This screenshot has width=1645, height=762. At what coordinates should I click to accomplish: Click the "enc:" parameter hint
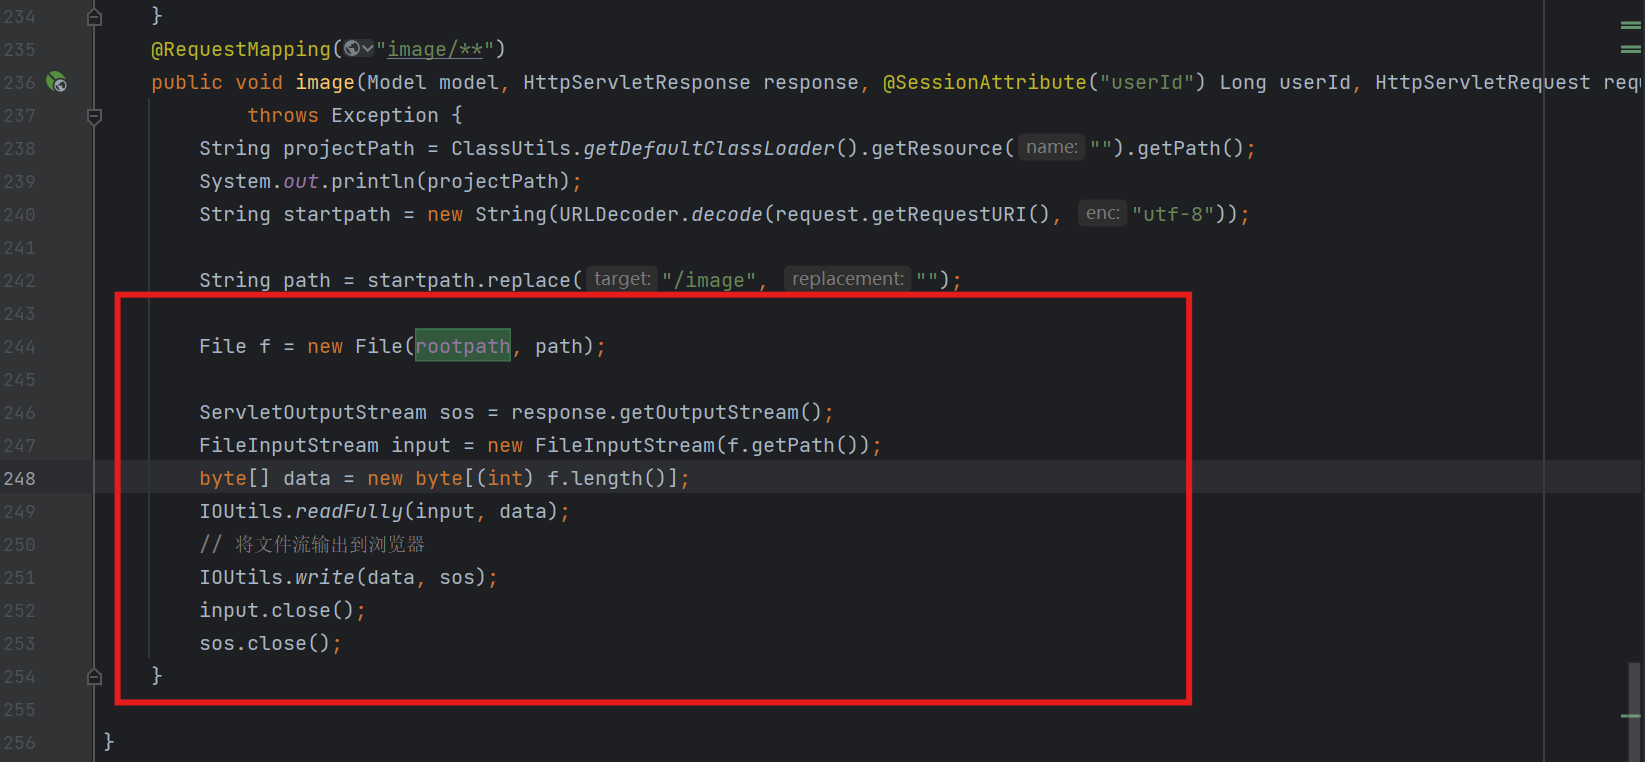pos(1102,213)
